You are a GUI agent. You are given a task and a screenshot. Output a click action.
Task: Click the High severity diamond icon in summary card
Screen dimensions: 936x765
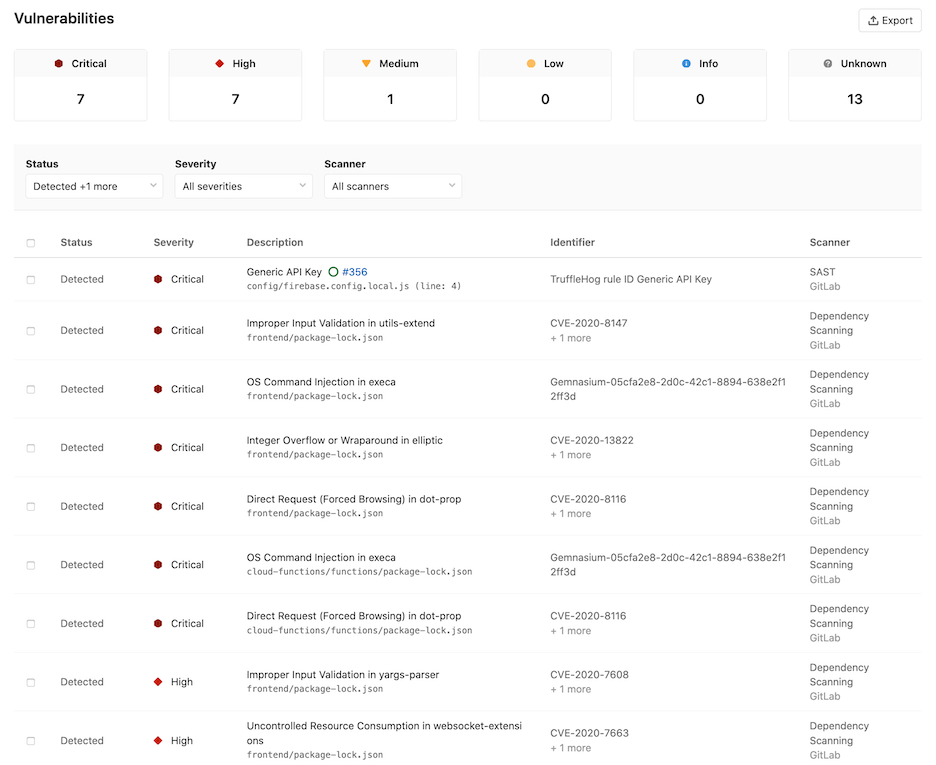[219, 64]
